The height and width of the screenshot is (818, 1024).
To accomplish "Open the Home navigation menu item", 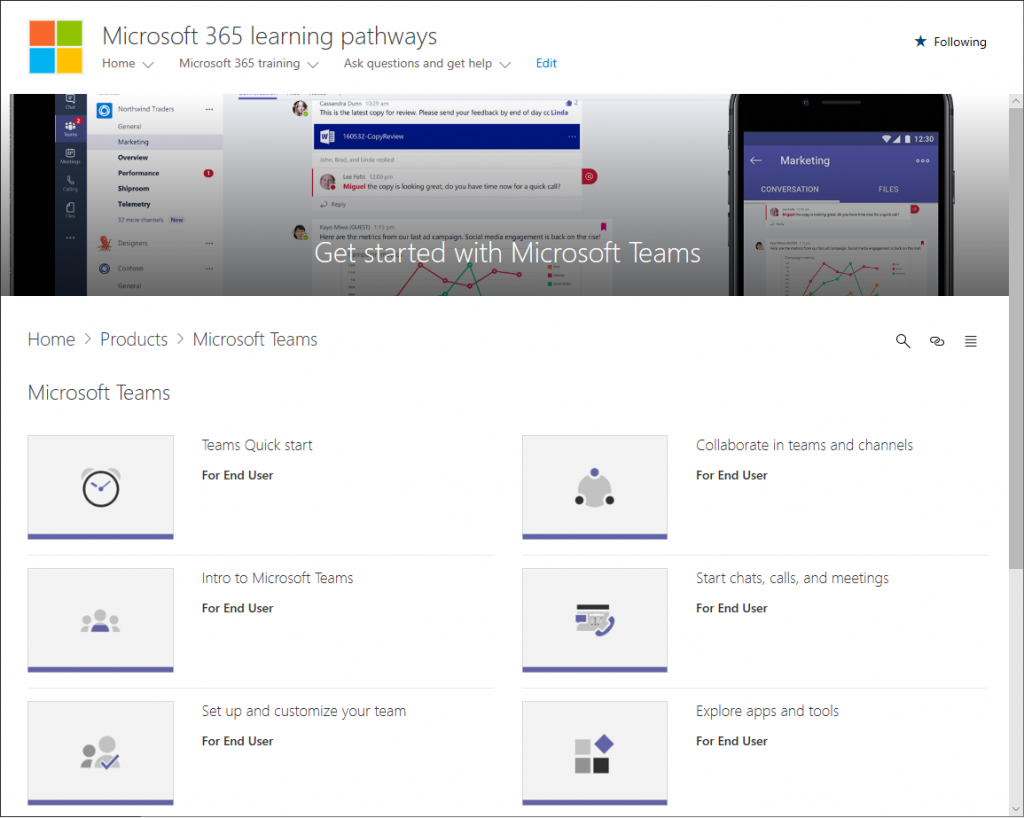I will click(x=118, y=63).
